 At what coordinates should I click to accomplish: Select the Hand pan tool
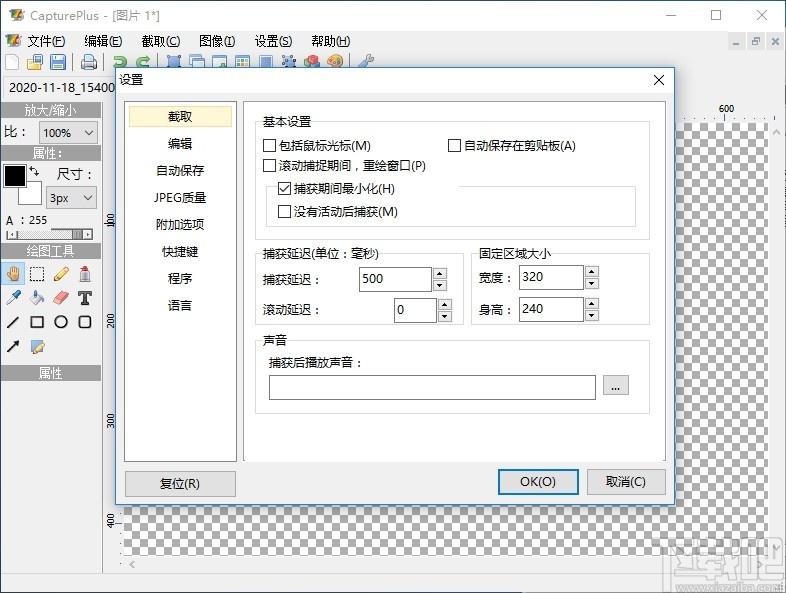click(13, 274)
